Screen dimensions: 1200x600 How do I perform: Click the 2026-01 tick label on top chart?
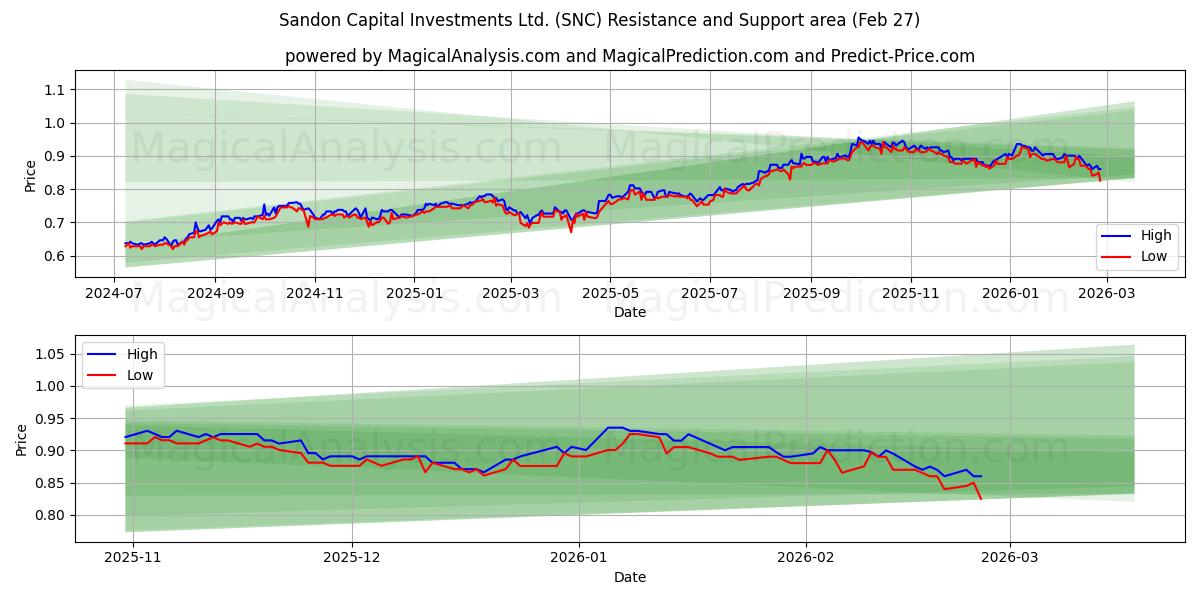click(x=1010, y=294)
